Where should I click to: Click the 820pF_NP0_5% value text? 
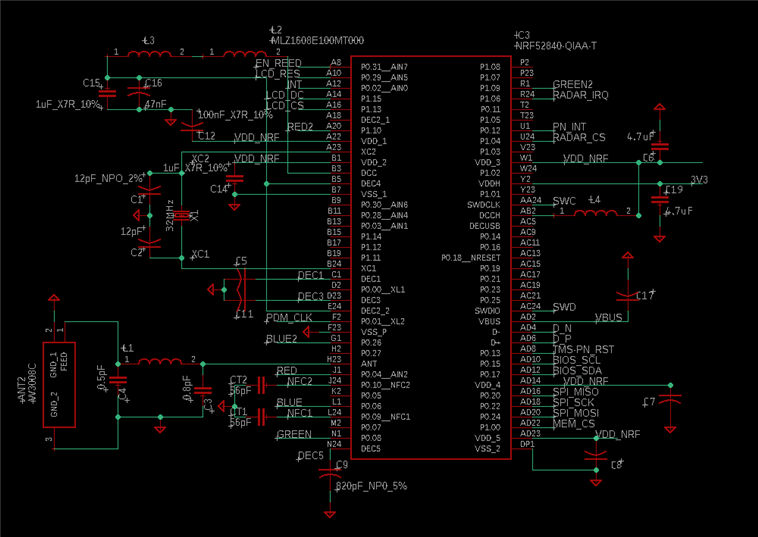pos(371,486)
